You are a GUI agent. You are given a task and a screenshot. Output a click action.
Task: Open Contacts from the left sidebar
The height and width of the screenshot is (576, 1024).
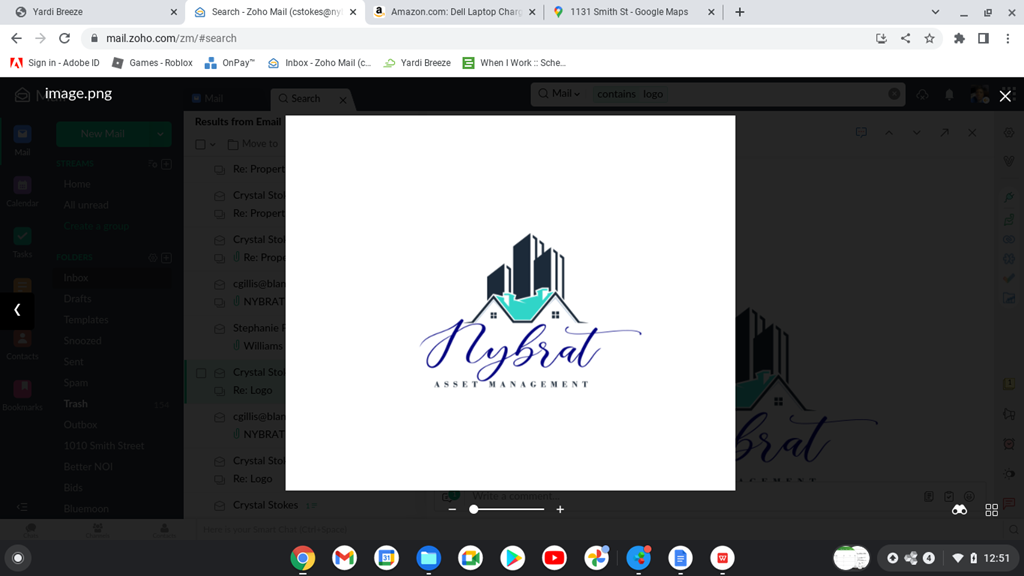(x=21, y=340)
